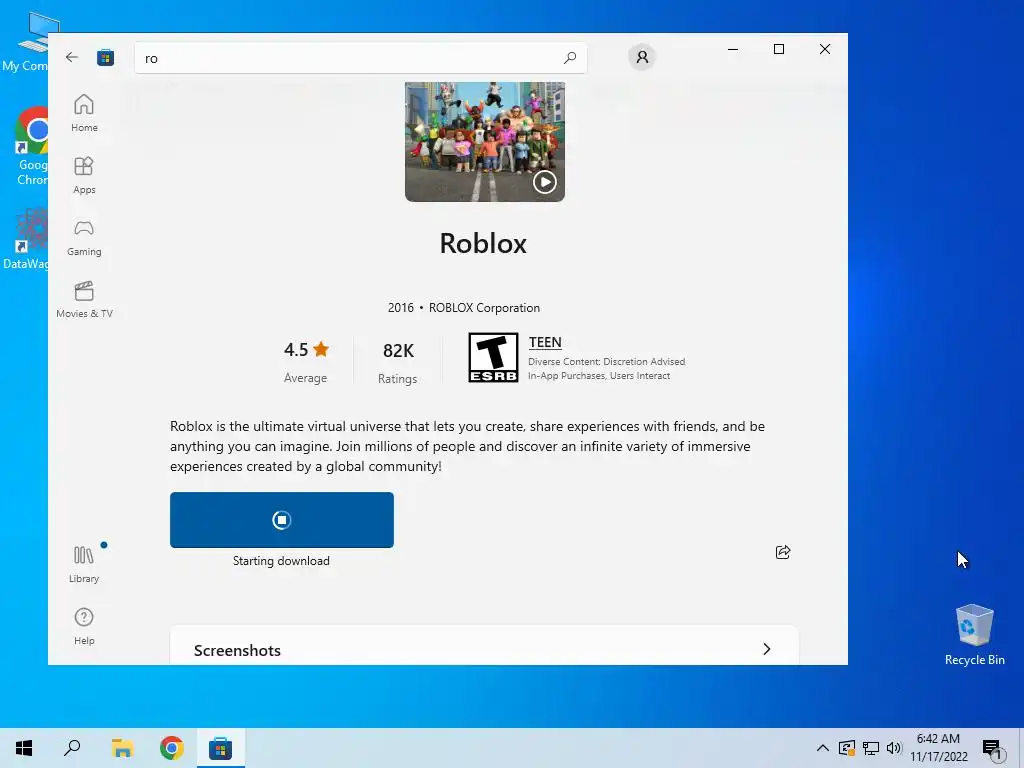Click the 4.5 star average rating
This screenshot has height=768, width=1024.
tap(306, 360)
